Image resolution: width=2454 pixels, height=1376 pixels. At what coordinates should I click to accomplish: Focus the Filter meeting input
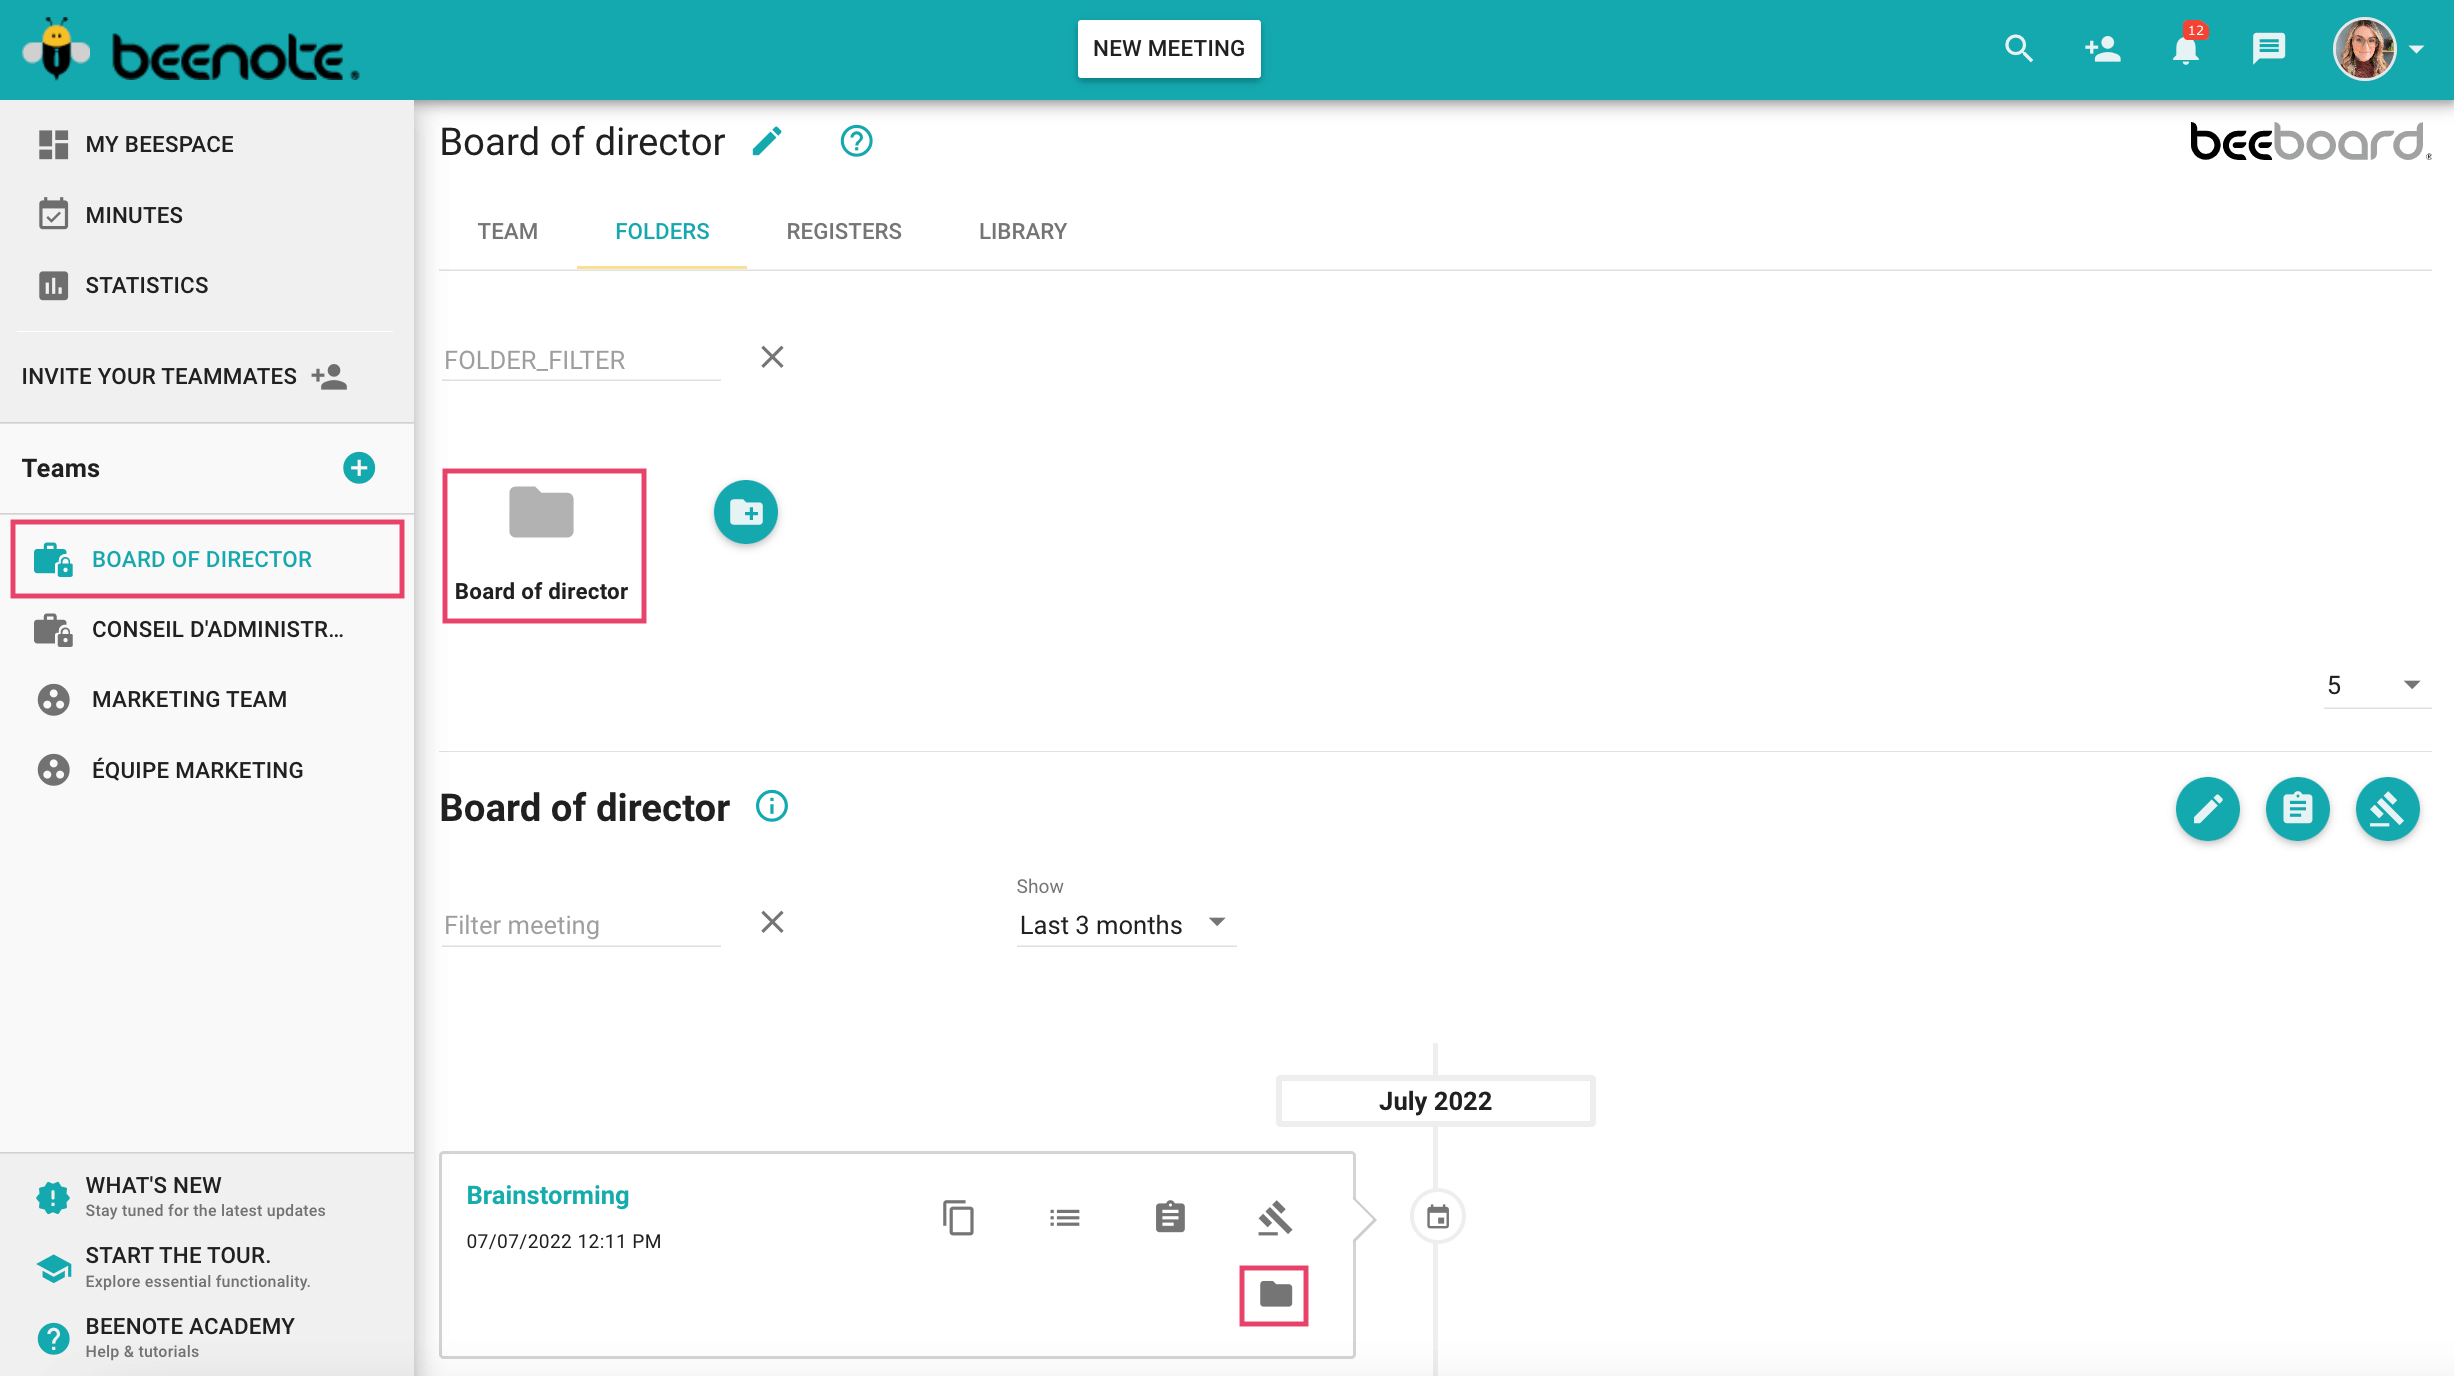click(581, 925)
